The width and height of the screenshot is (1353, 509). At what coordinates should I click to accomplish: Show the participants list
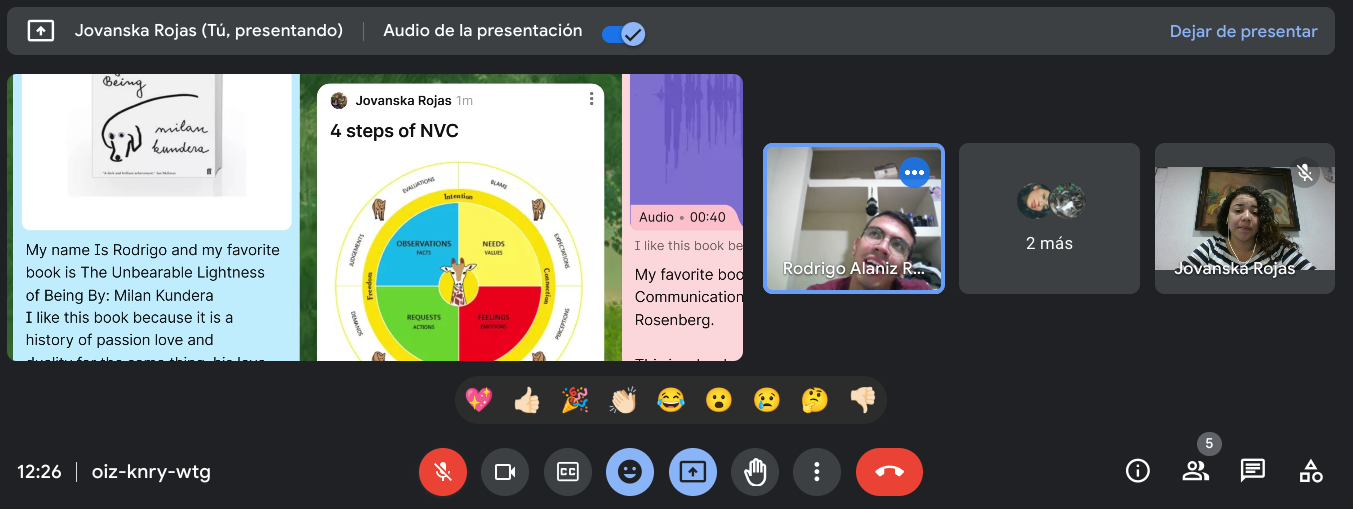(x=1195, y=471)
